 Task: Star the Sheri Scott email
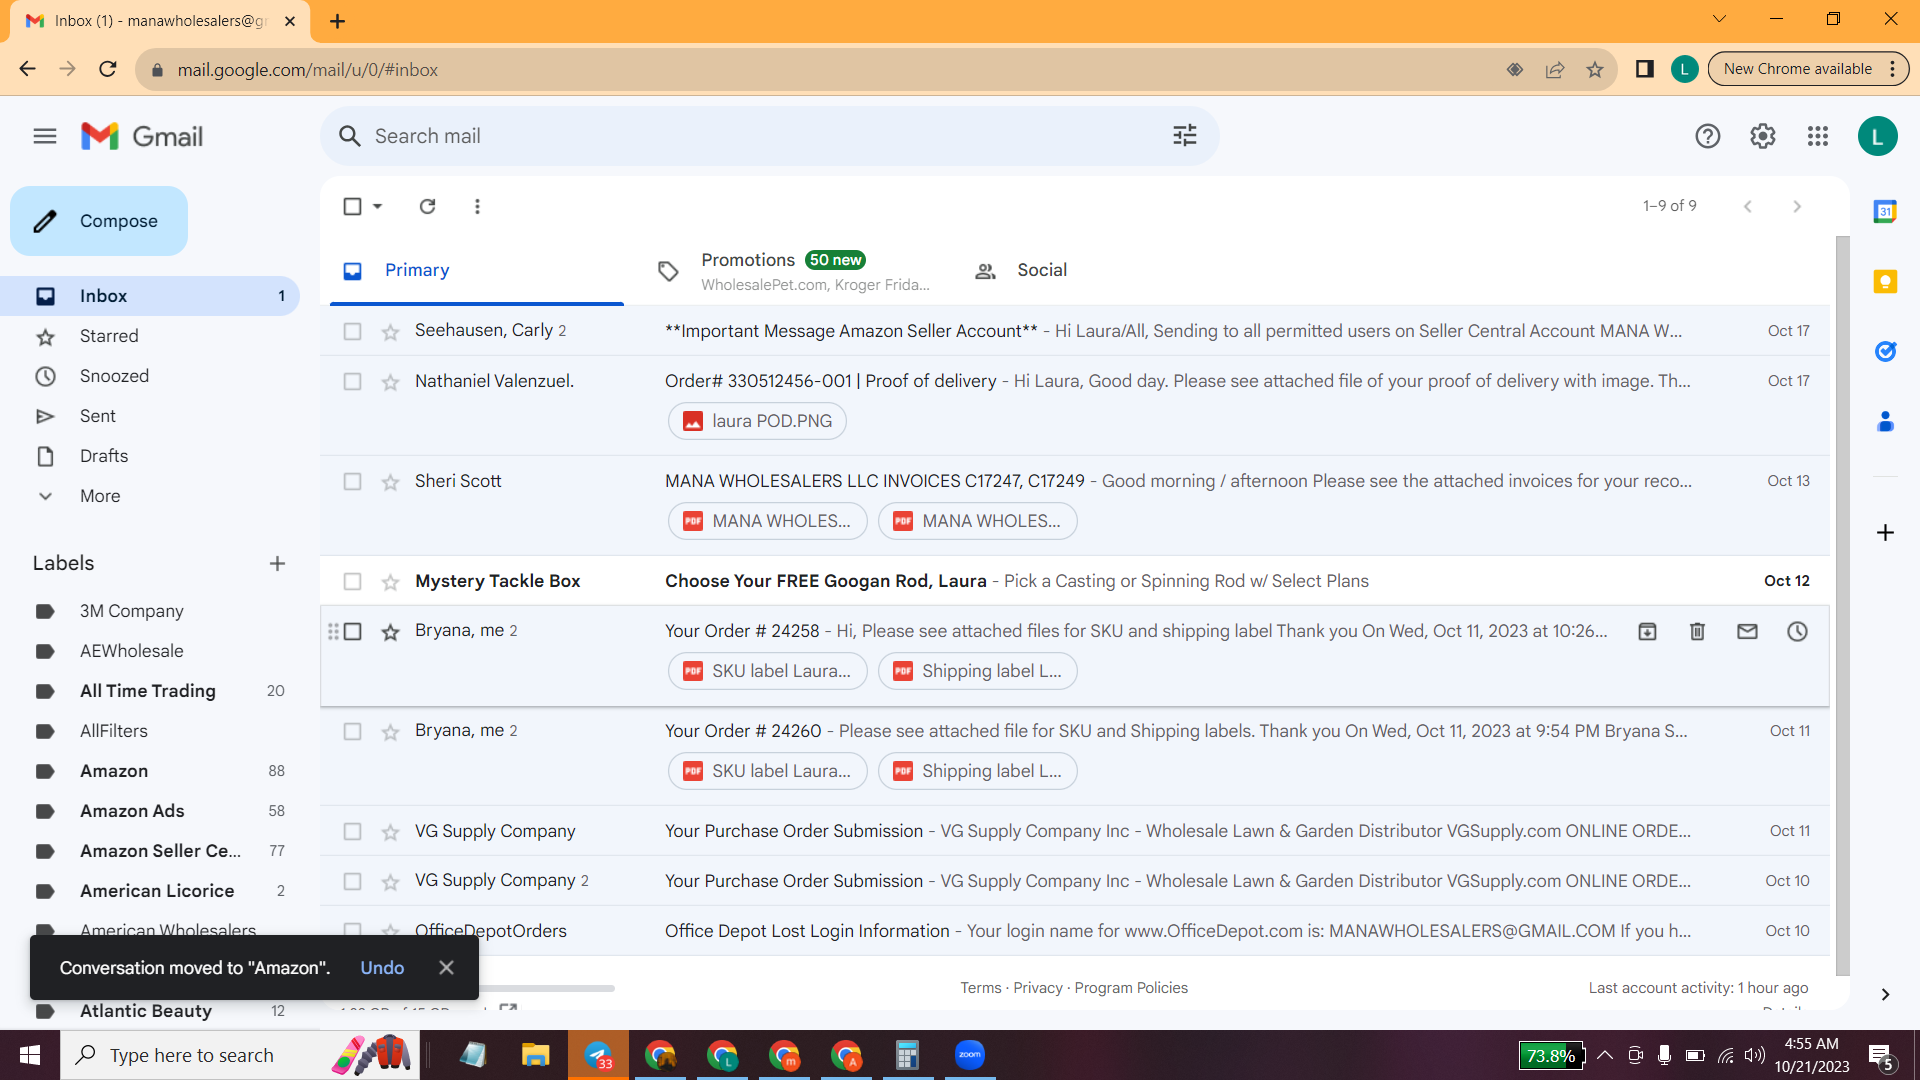coord(390,481)
